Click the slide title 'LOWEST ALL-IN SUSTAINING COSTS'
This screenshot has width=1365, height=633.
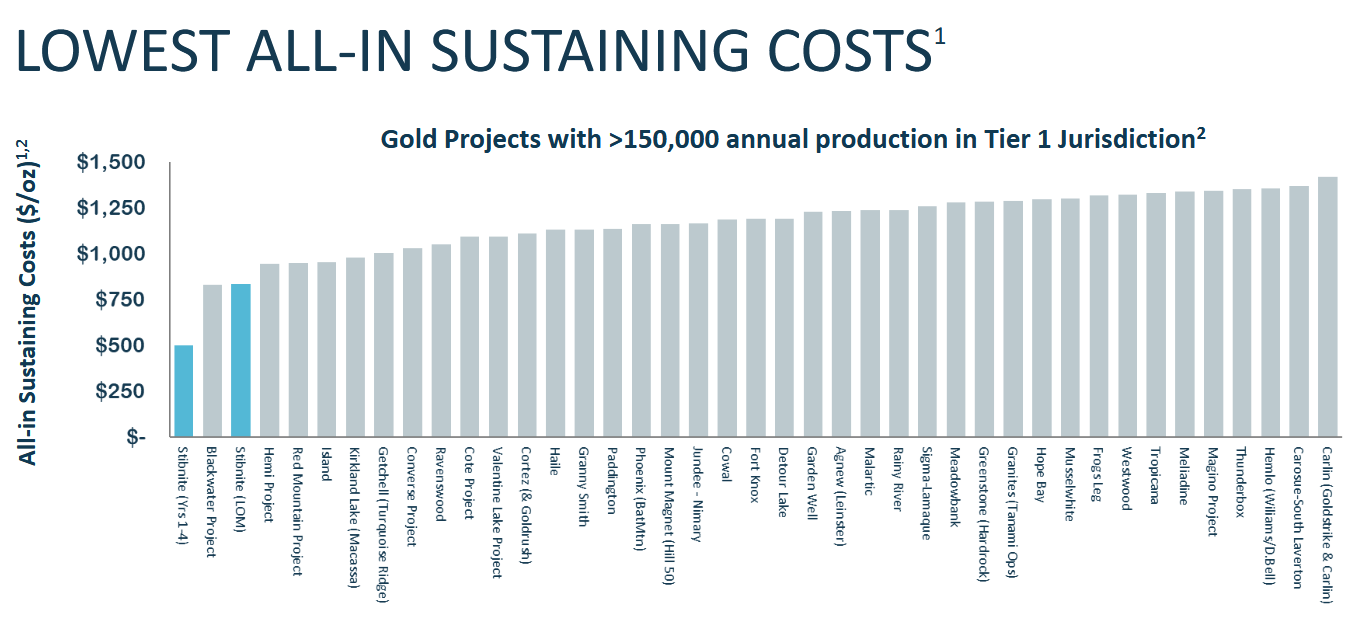[480, 51]
